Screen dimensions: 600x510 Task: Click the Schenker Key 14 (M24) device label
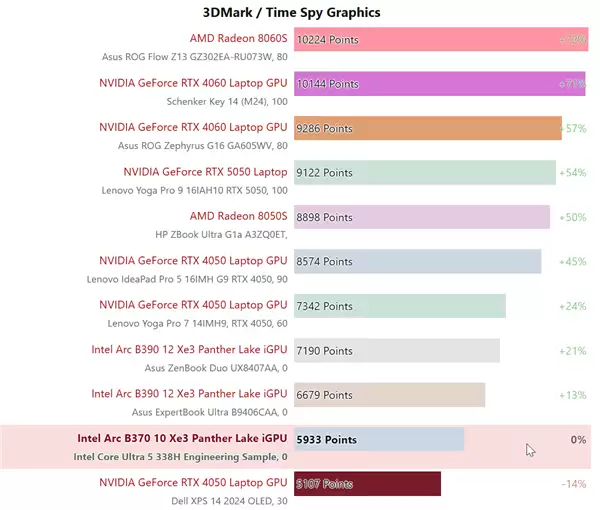[227, 101]
